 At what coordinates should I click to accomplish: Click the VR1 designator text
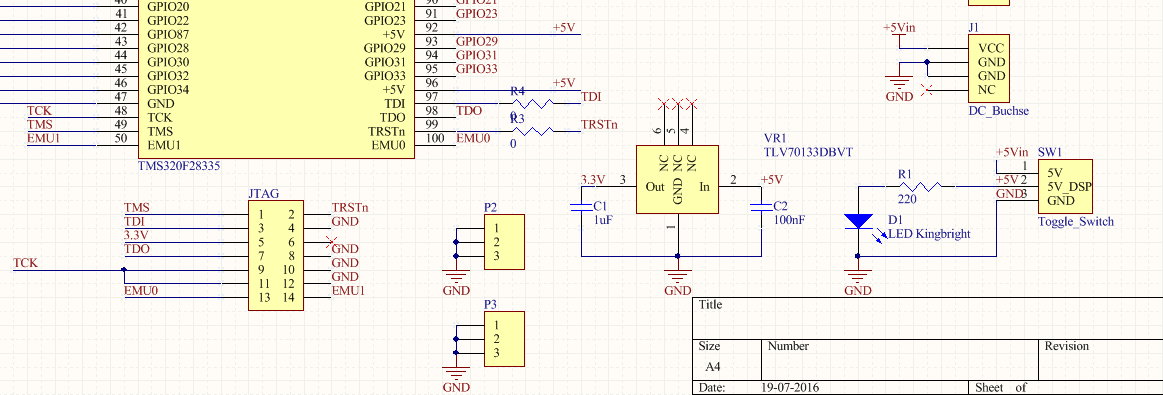click(x=775, y=139)
